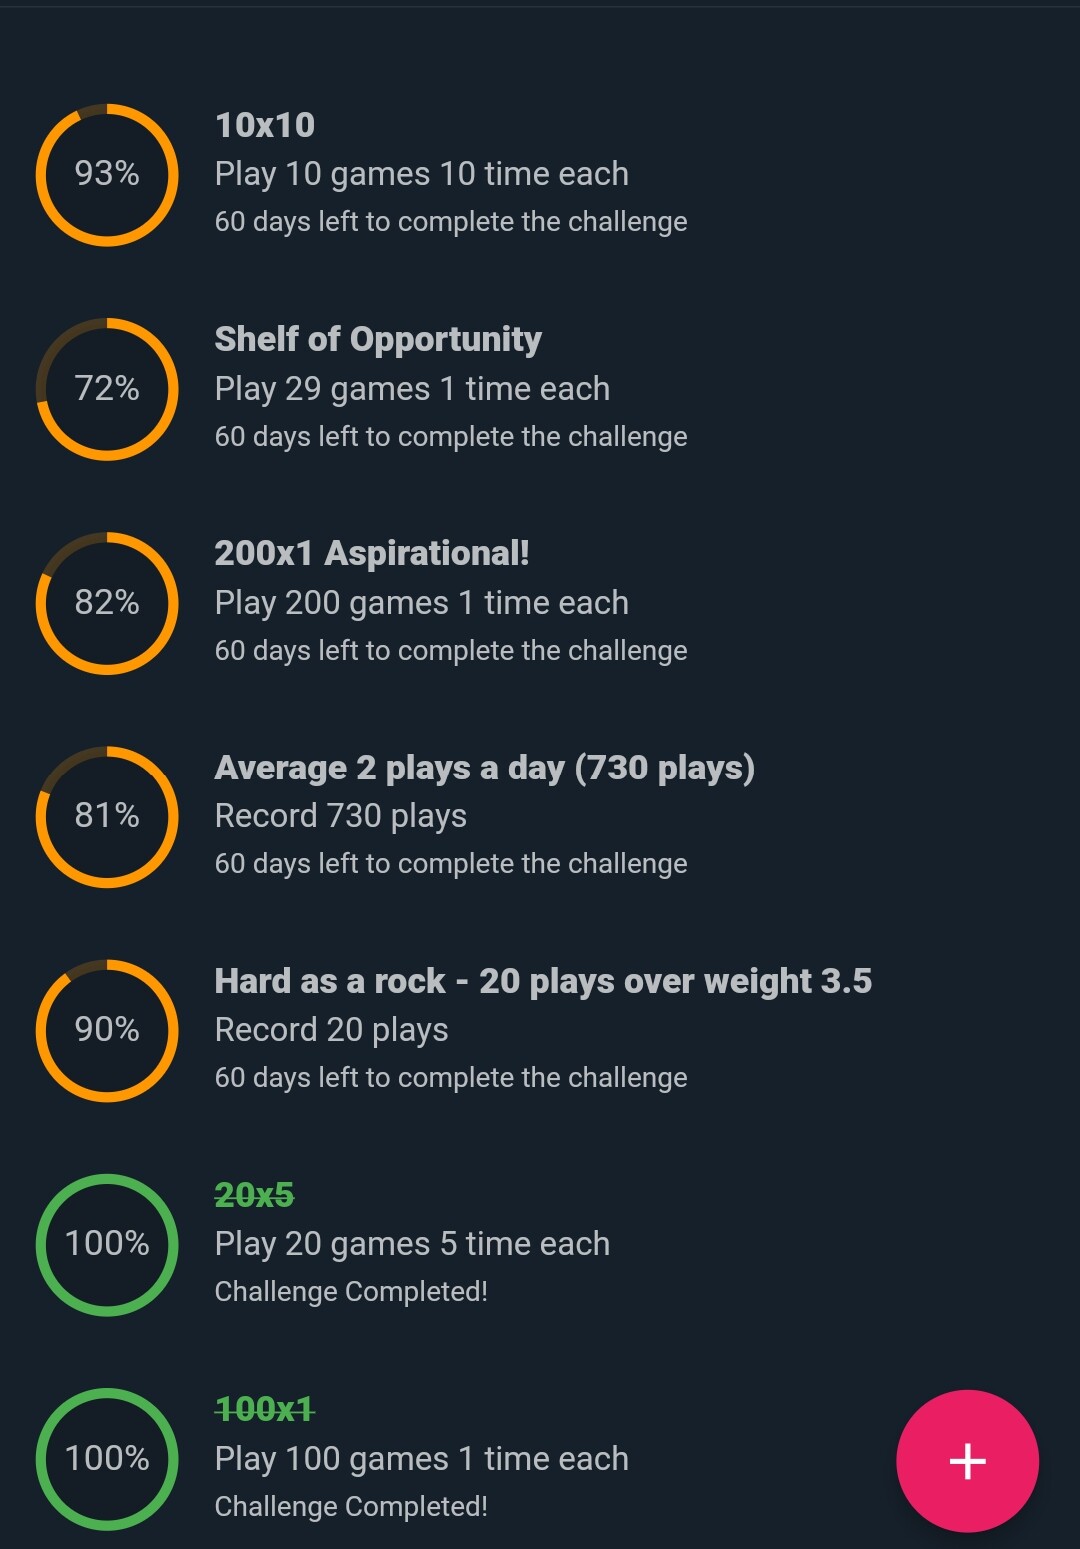
Task: Tap 'Play 29 games 1 time each' text
Action: click(x=412, y=389)
